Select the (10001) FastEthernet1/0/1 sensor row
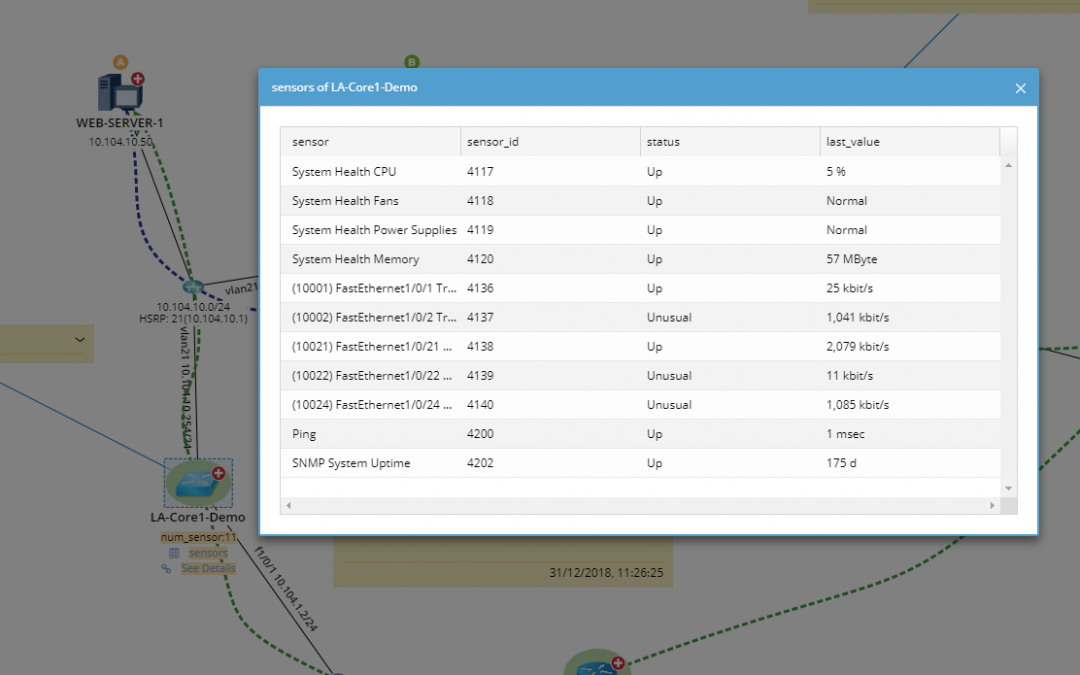This screenshot has height=675, width=1080. [x=640, y=288]
